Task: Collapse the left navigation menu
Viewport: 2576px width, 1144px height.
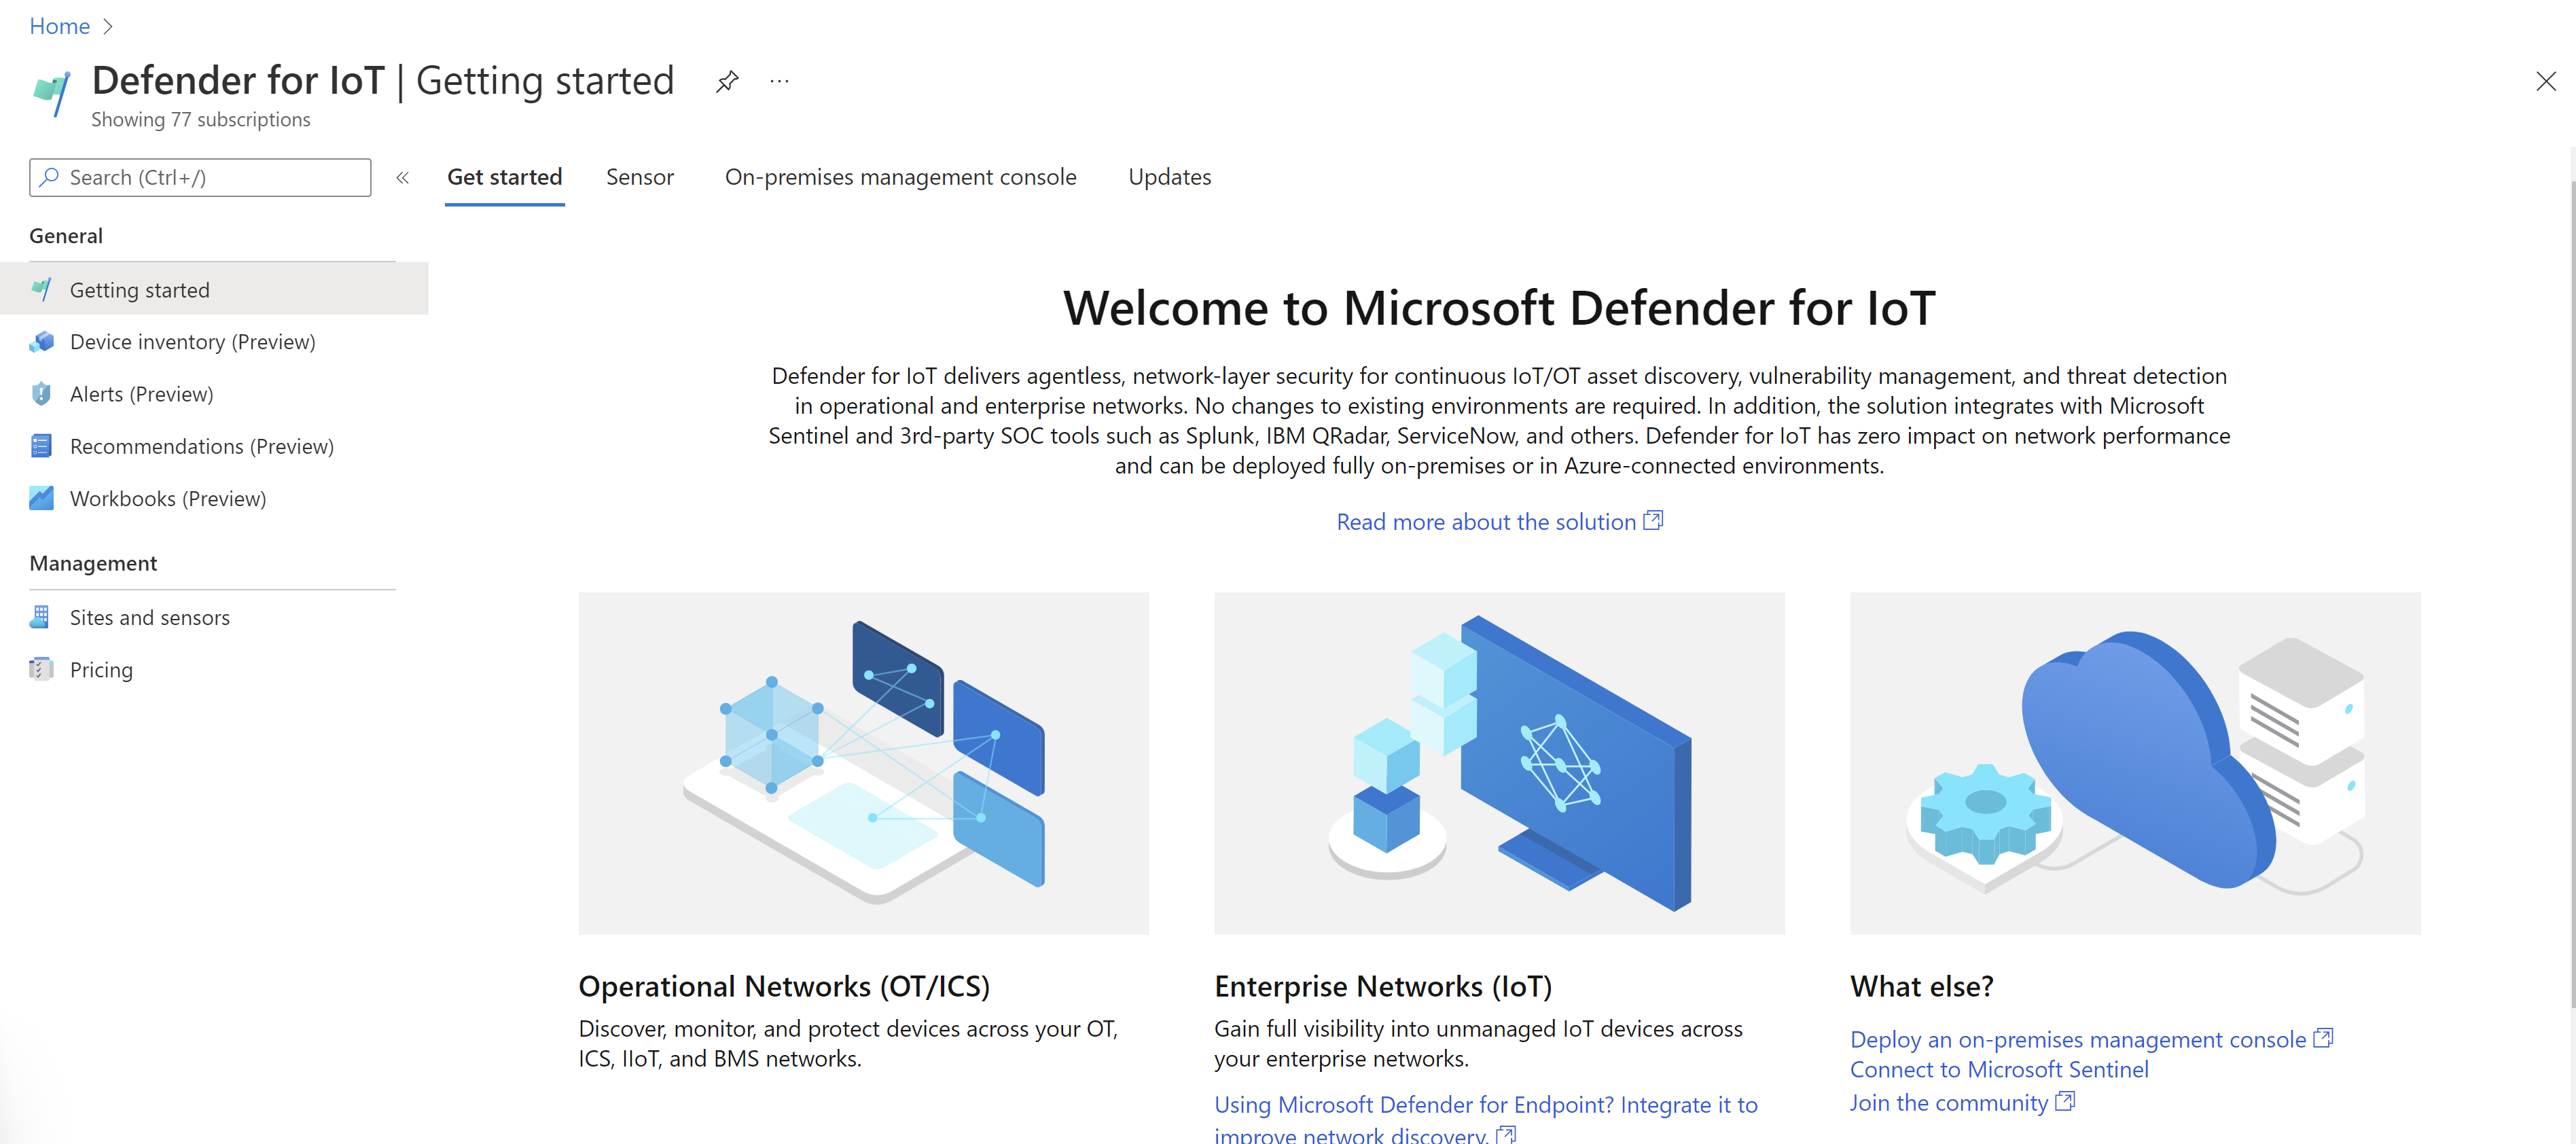Action: (x=402, y=178)
